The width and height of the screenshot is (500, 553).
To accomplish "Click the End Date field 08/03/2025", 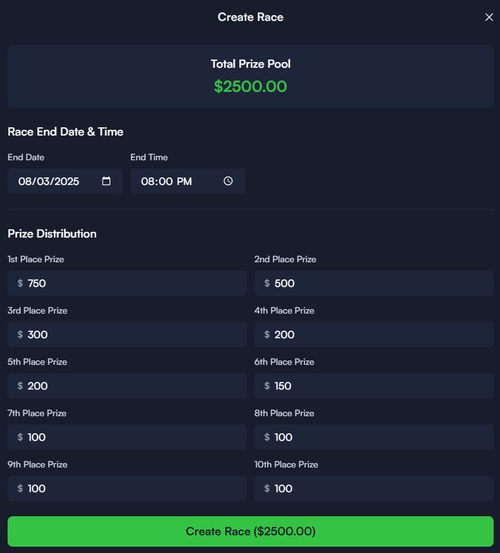I will [65, 181].
